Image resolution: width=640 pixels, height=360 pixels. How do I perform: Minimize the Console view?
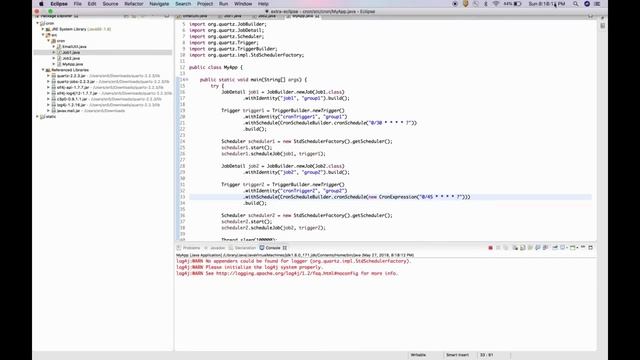583,247
